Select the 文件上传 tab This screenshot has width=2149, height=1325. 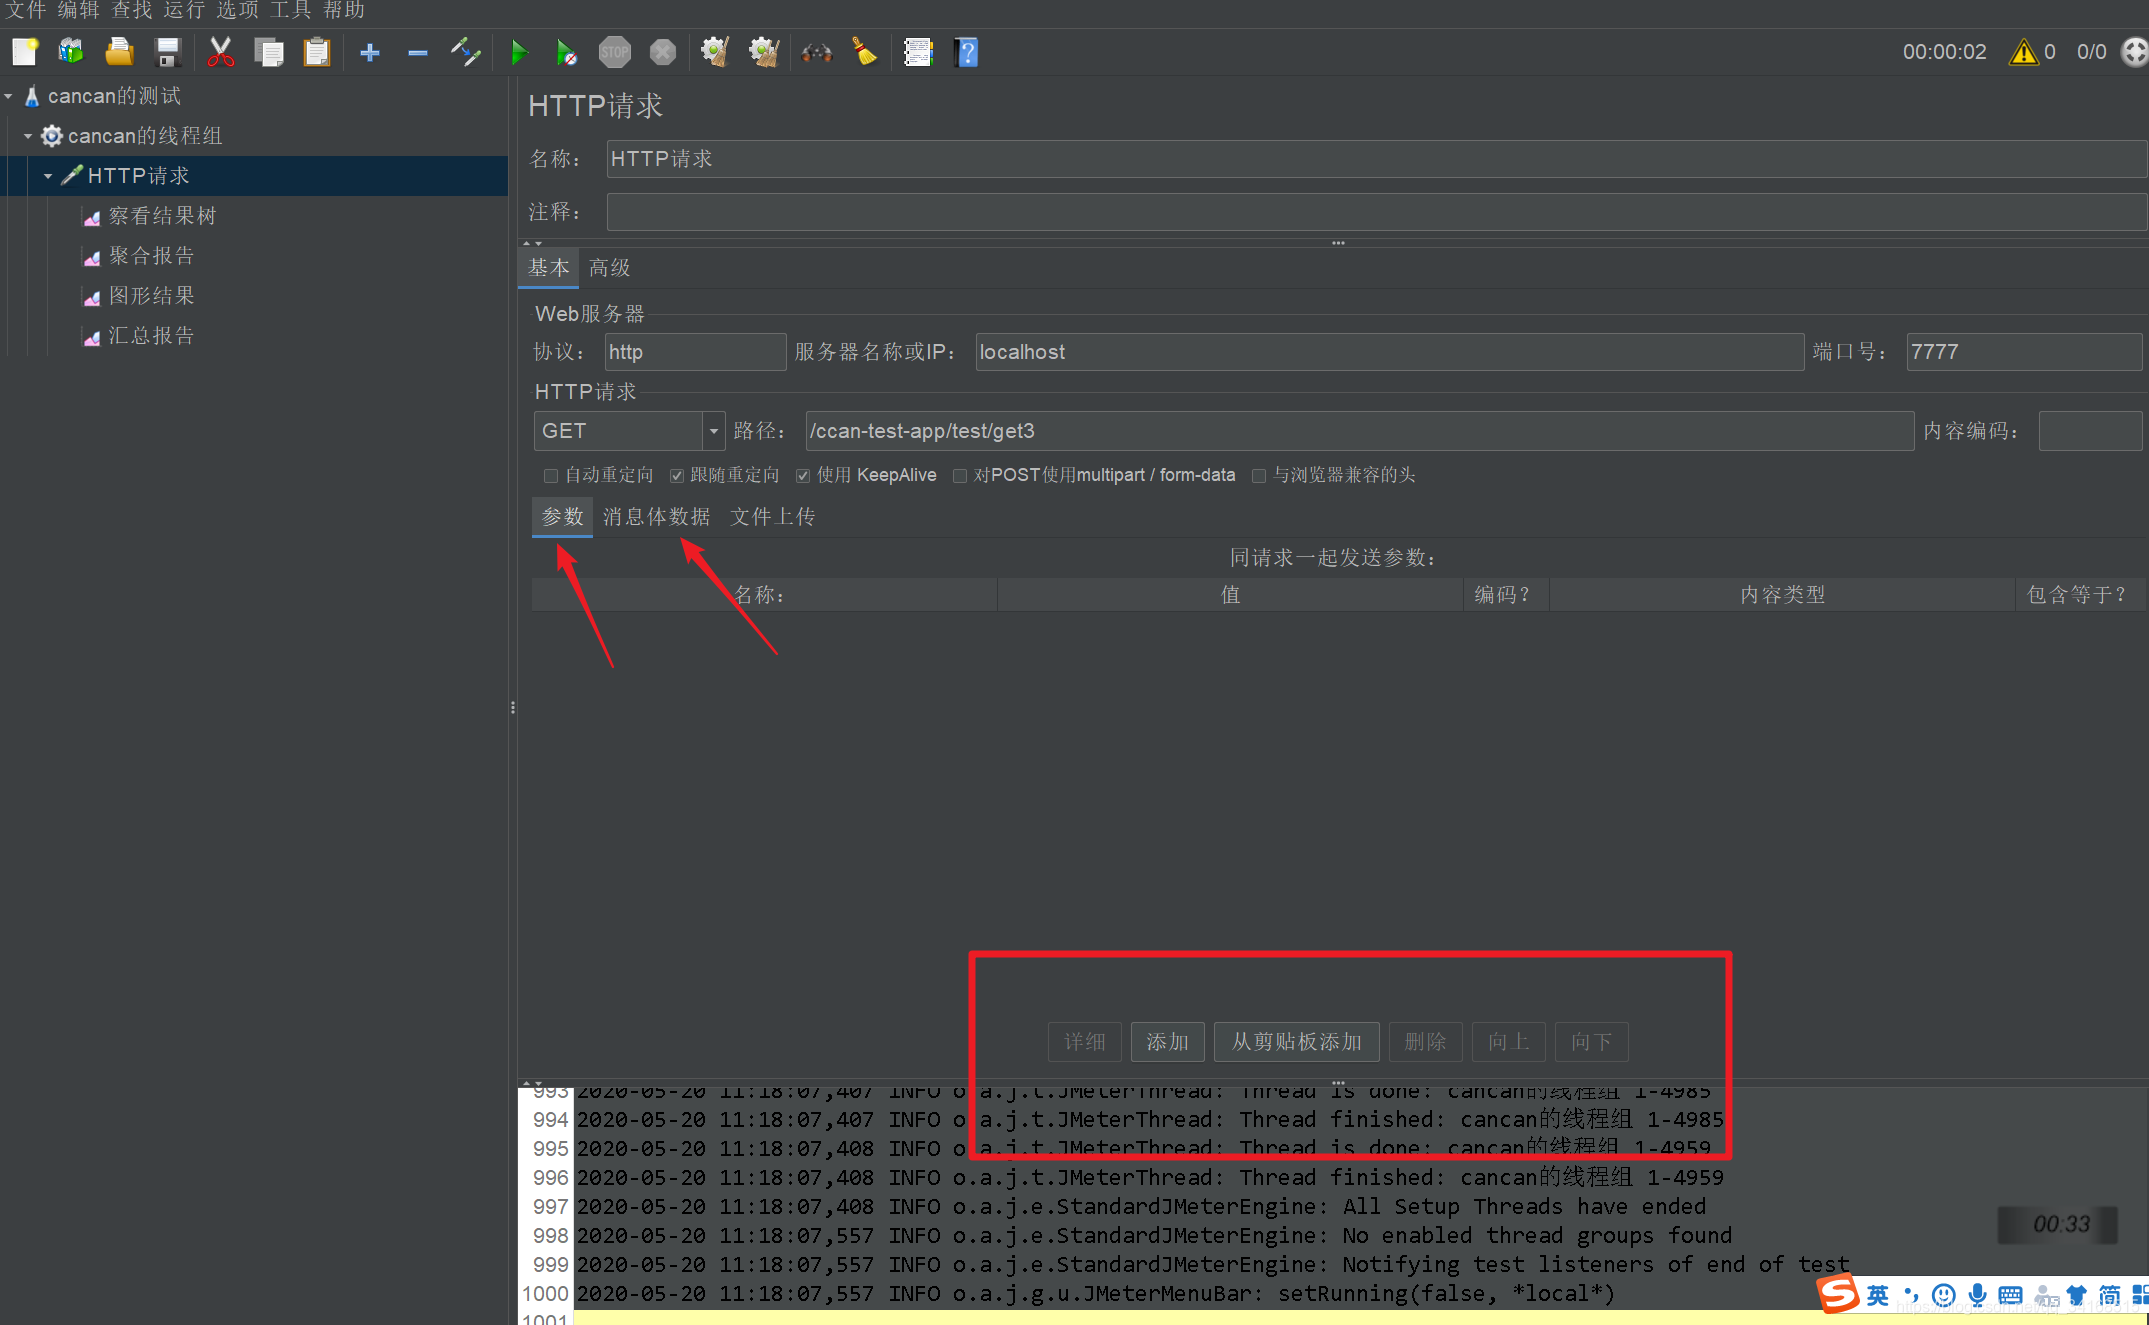(x=772, y=517)
